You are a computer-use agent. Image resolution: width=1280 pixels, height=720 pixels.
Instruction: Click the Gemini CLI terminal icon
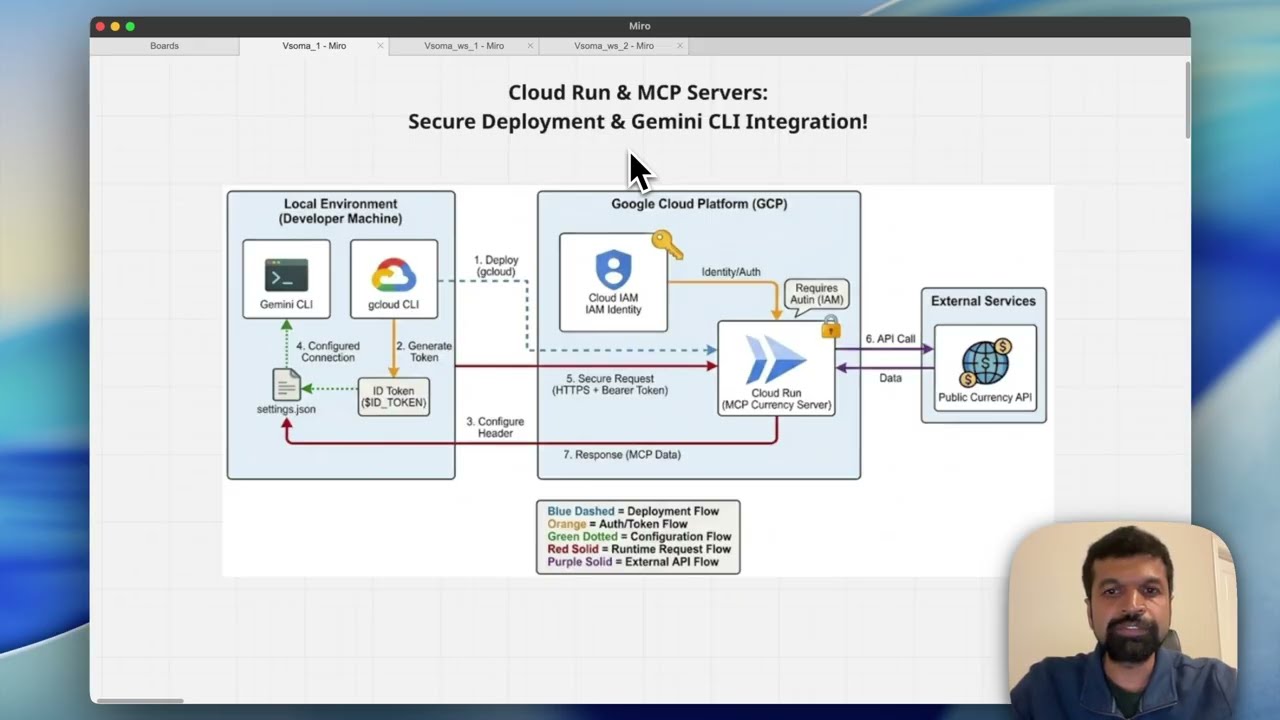click(286, 275)
